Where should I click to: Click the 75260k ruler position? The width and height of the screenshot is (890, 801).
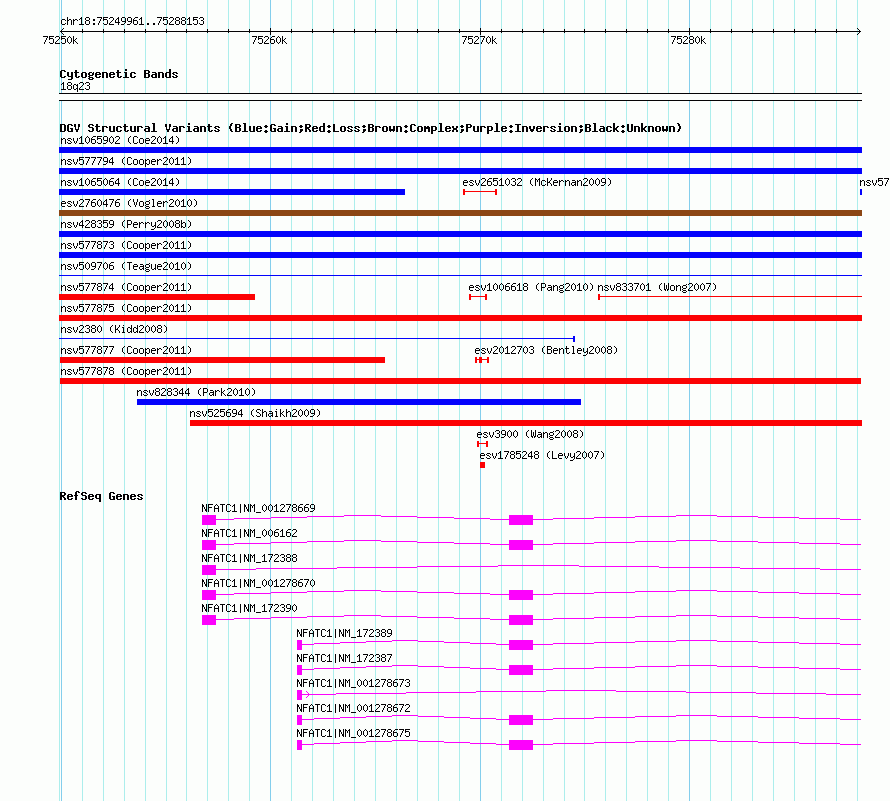pos(269,40)
